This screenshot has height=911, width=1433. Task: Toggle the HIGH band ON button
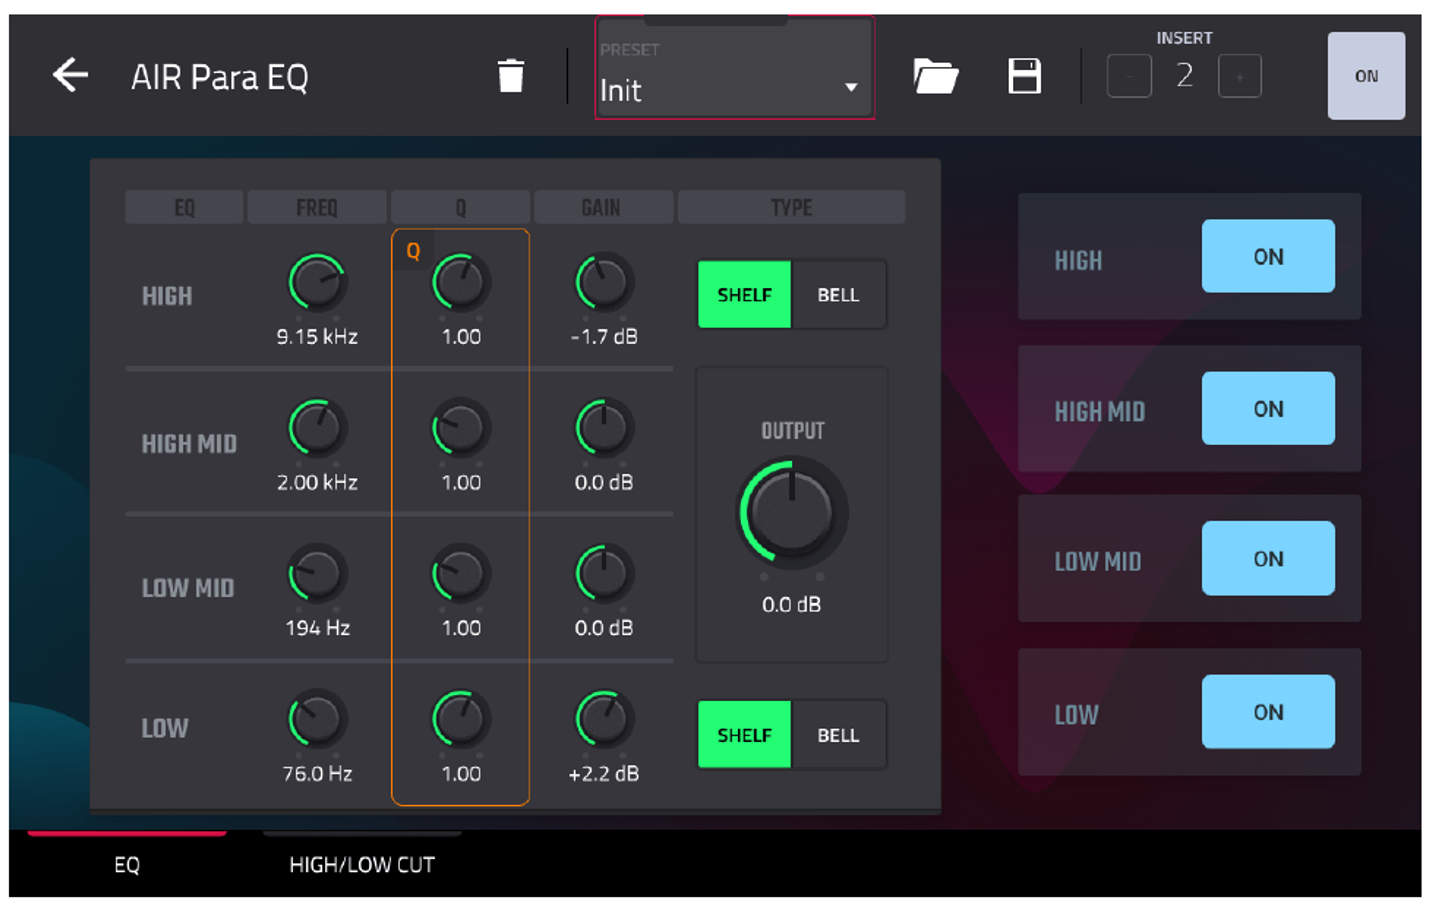click(1268, 256)
